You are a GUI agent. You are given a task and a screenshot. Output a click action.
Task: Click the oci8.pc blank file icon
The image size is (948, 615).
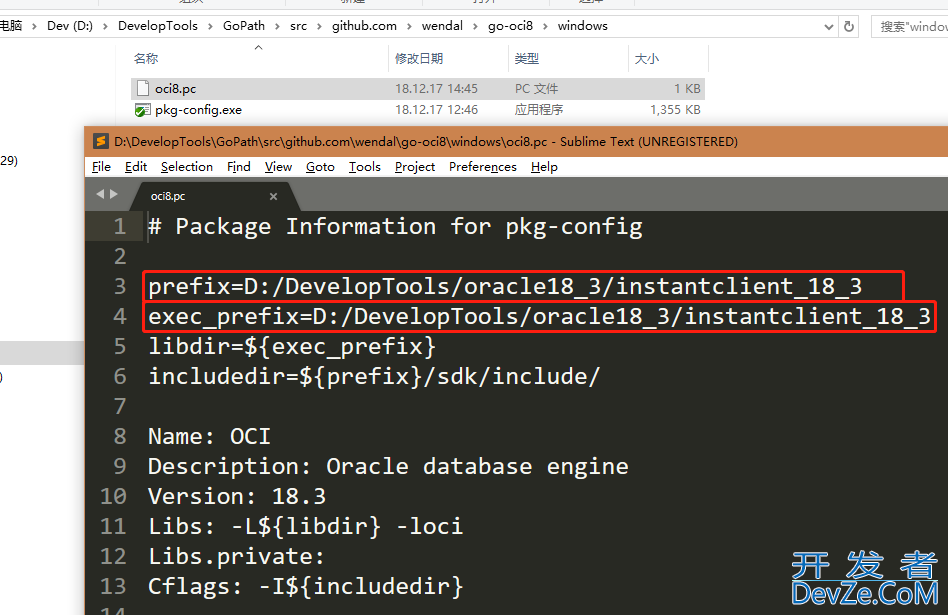click(143, 88)
